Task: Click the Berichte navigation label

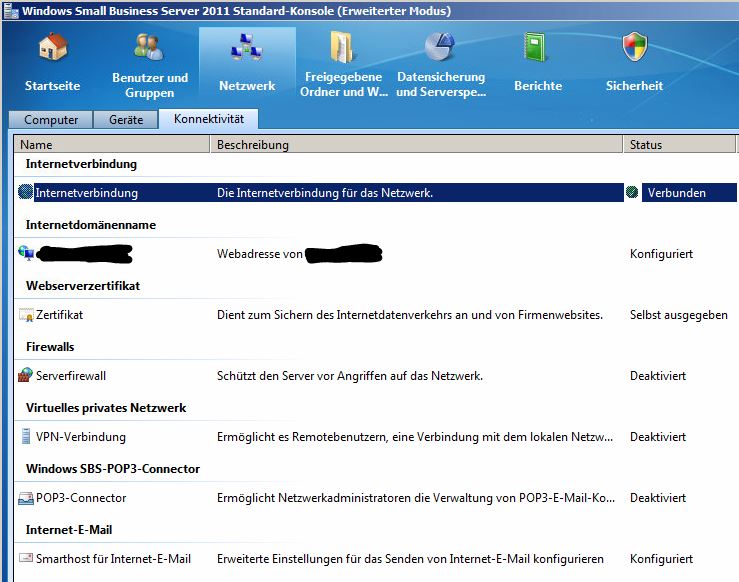Action: pyautogui.click(x=538, y=86)
